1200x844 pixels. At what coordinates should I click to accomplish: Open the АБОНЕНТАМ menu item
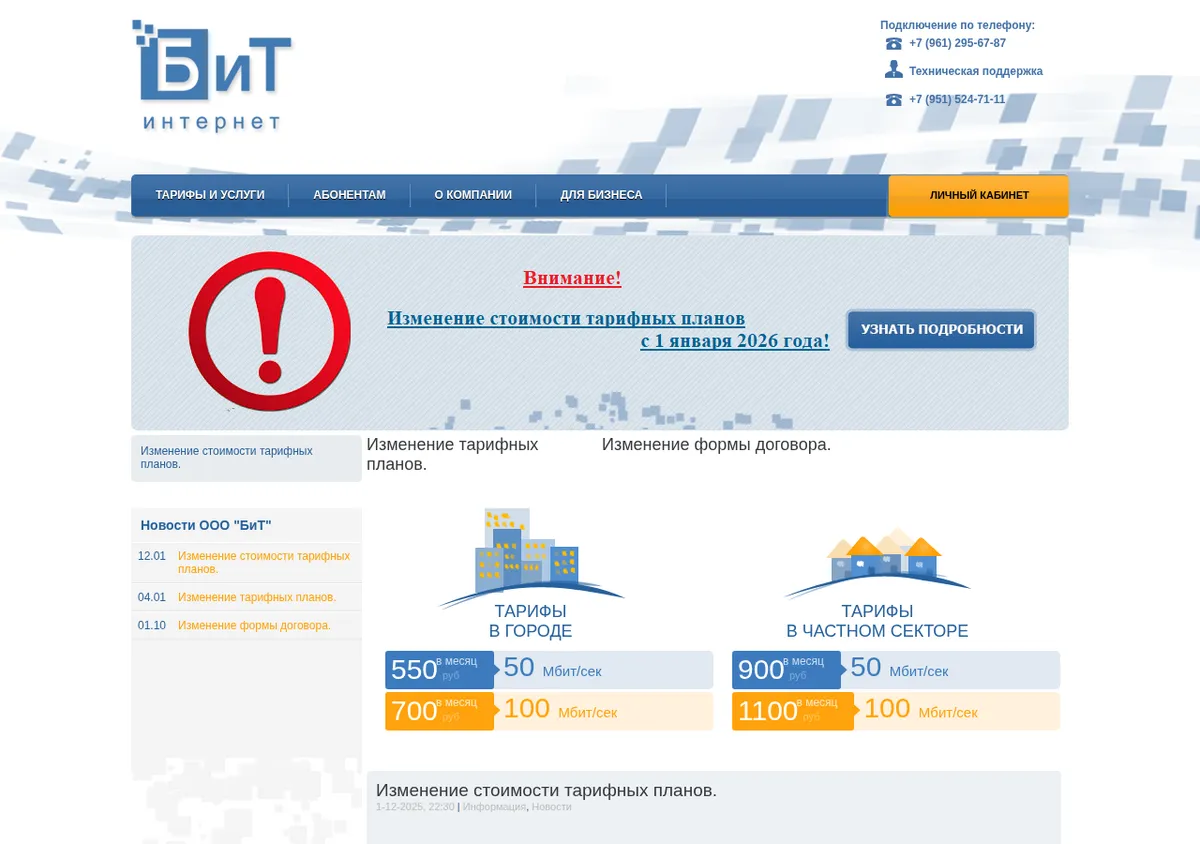tap(349, 195)
